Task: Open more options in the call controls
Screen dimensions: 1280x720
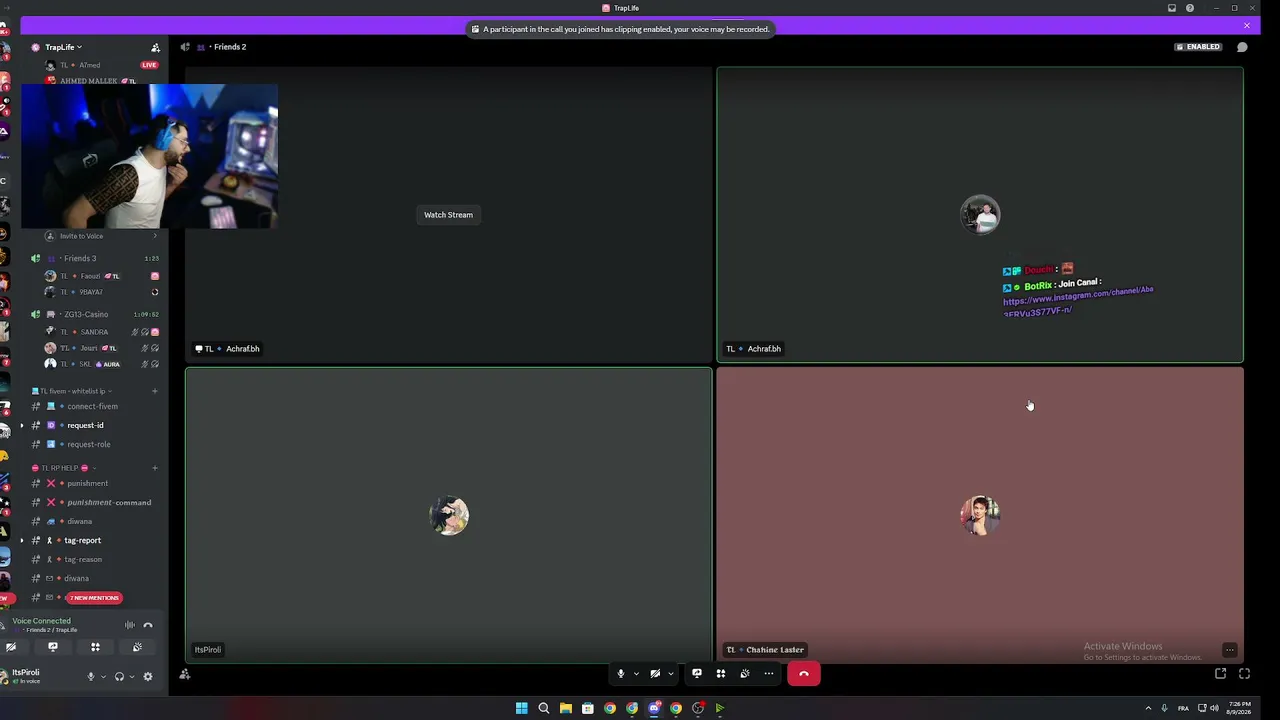Action: coord(768,674)
